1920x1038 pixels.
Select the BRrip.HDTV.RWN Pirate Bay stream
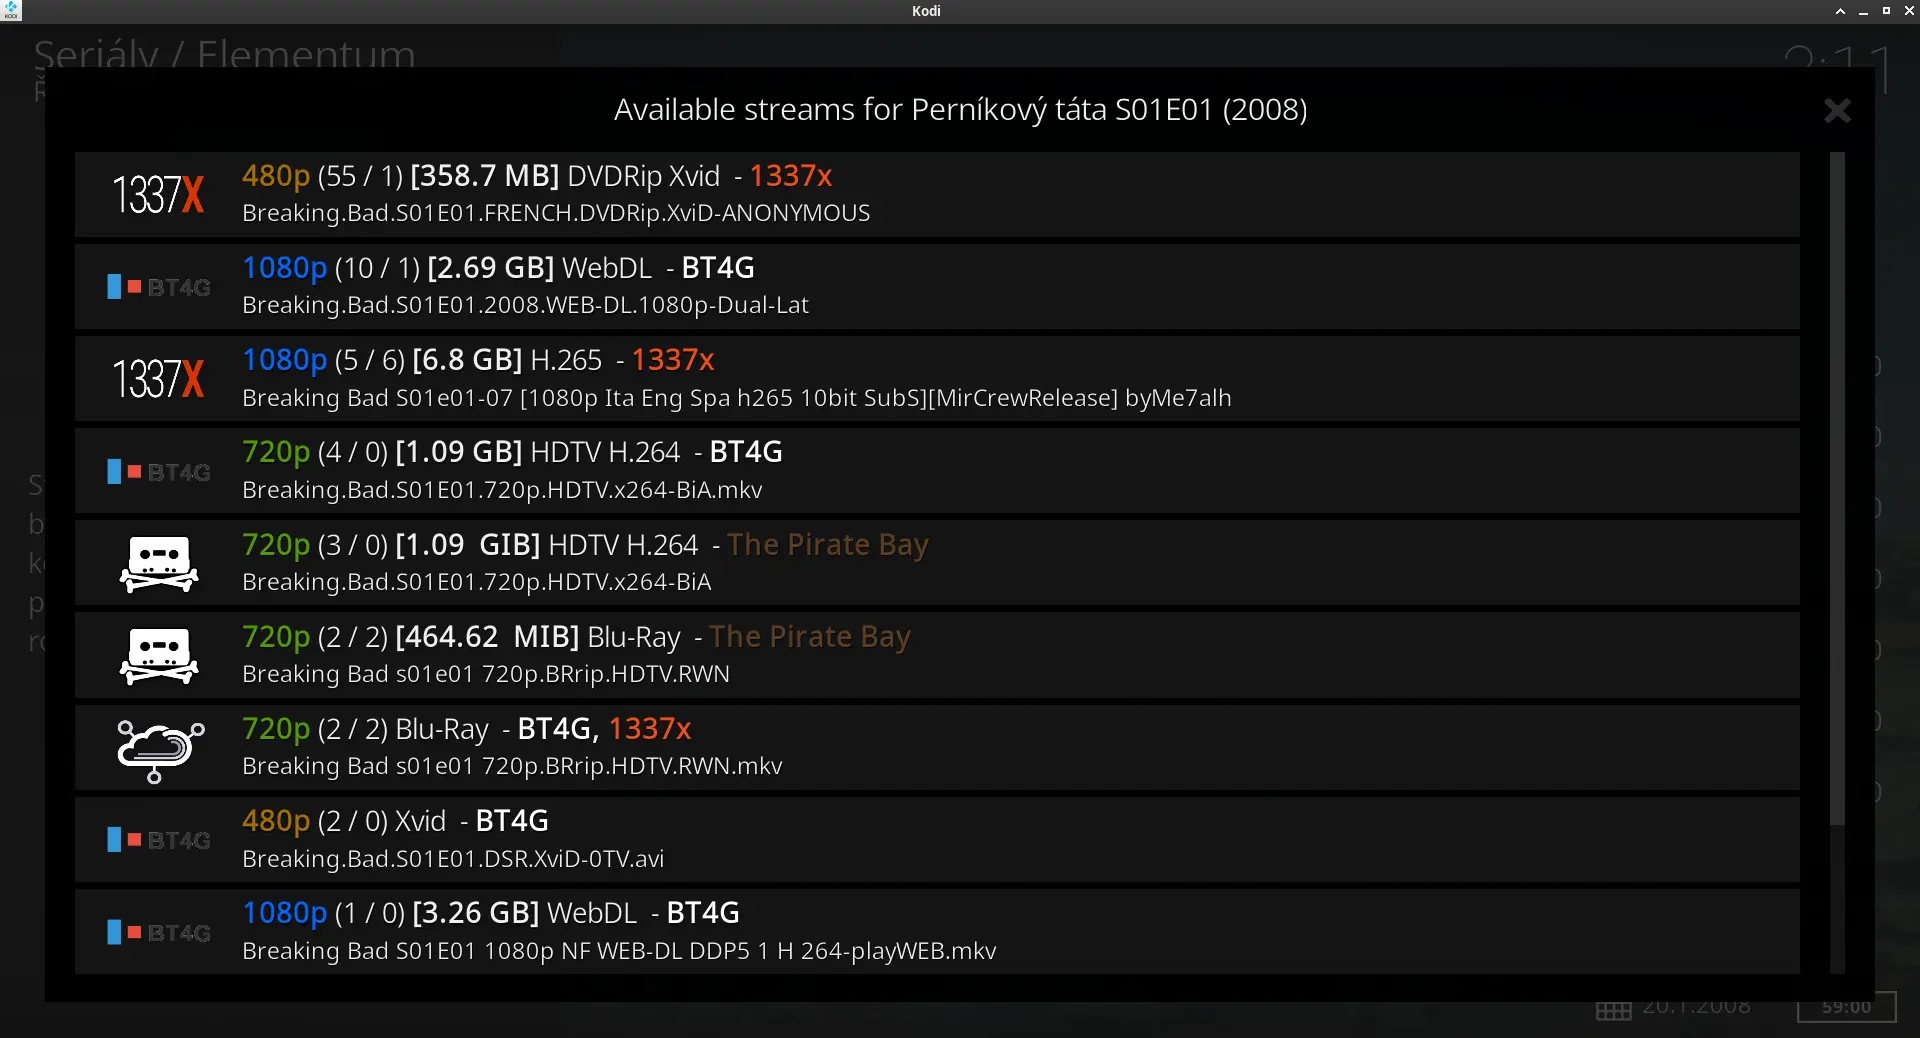937,655
